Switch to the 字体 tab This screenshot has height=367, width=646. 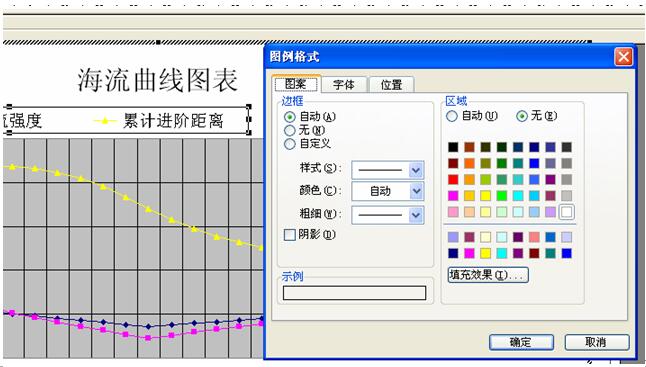pos(344,85)
